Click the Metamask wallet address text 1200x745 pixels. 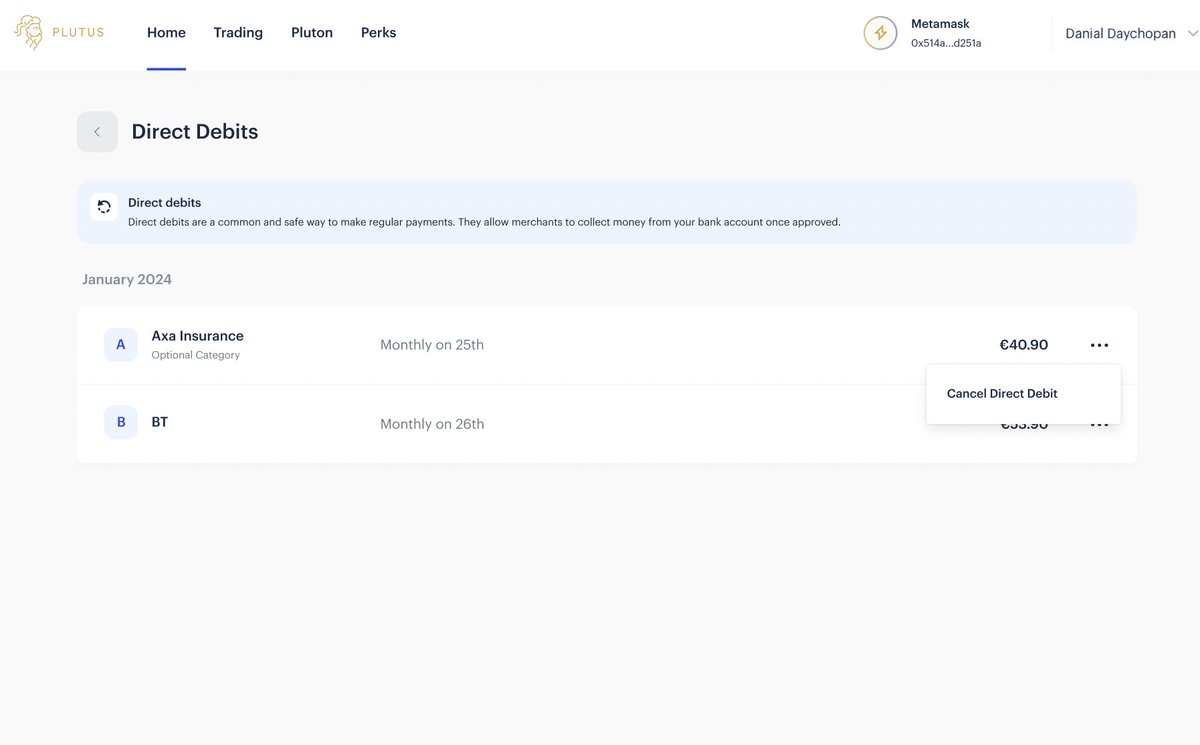point(946,43)
